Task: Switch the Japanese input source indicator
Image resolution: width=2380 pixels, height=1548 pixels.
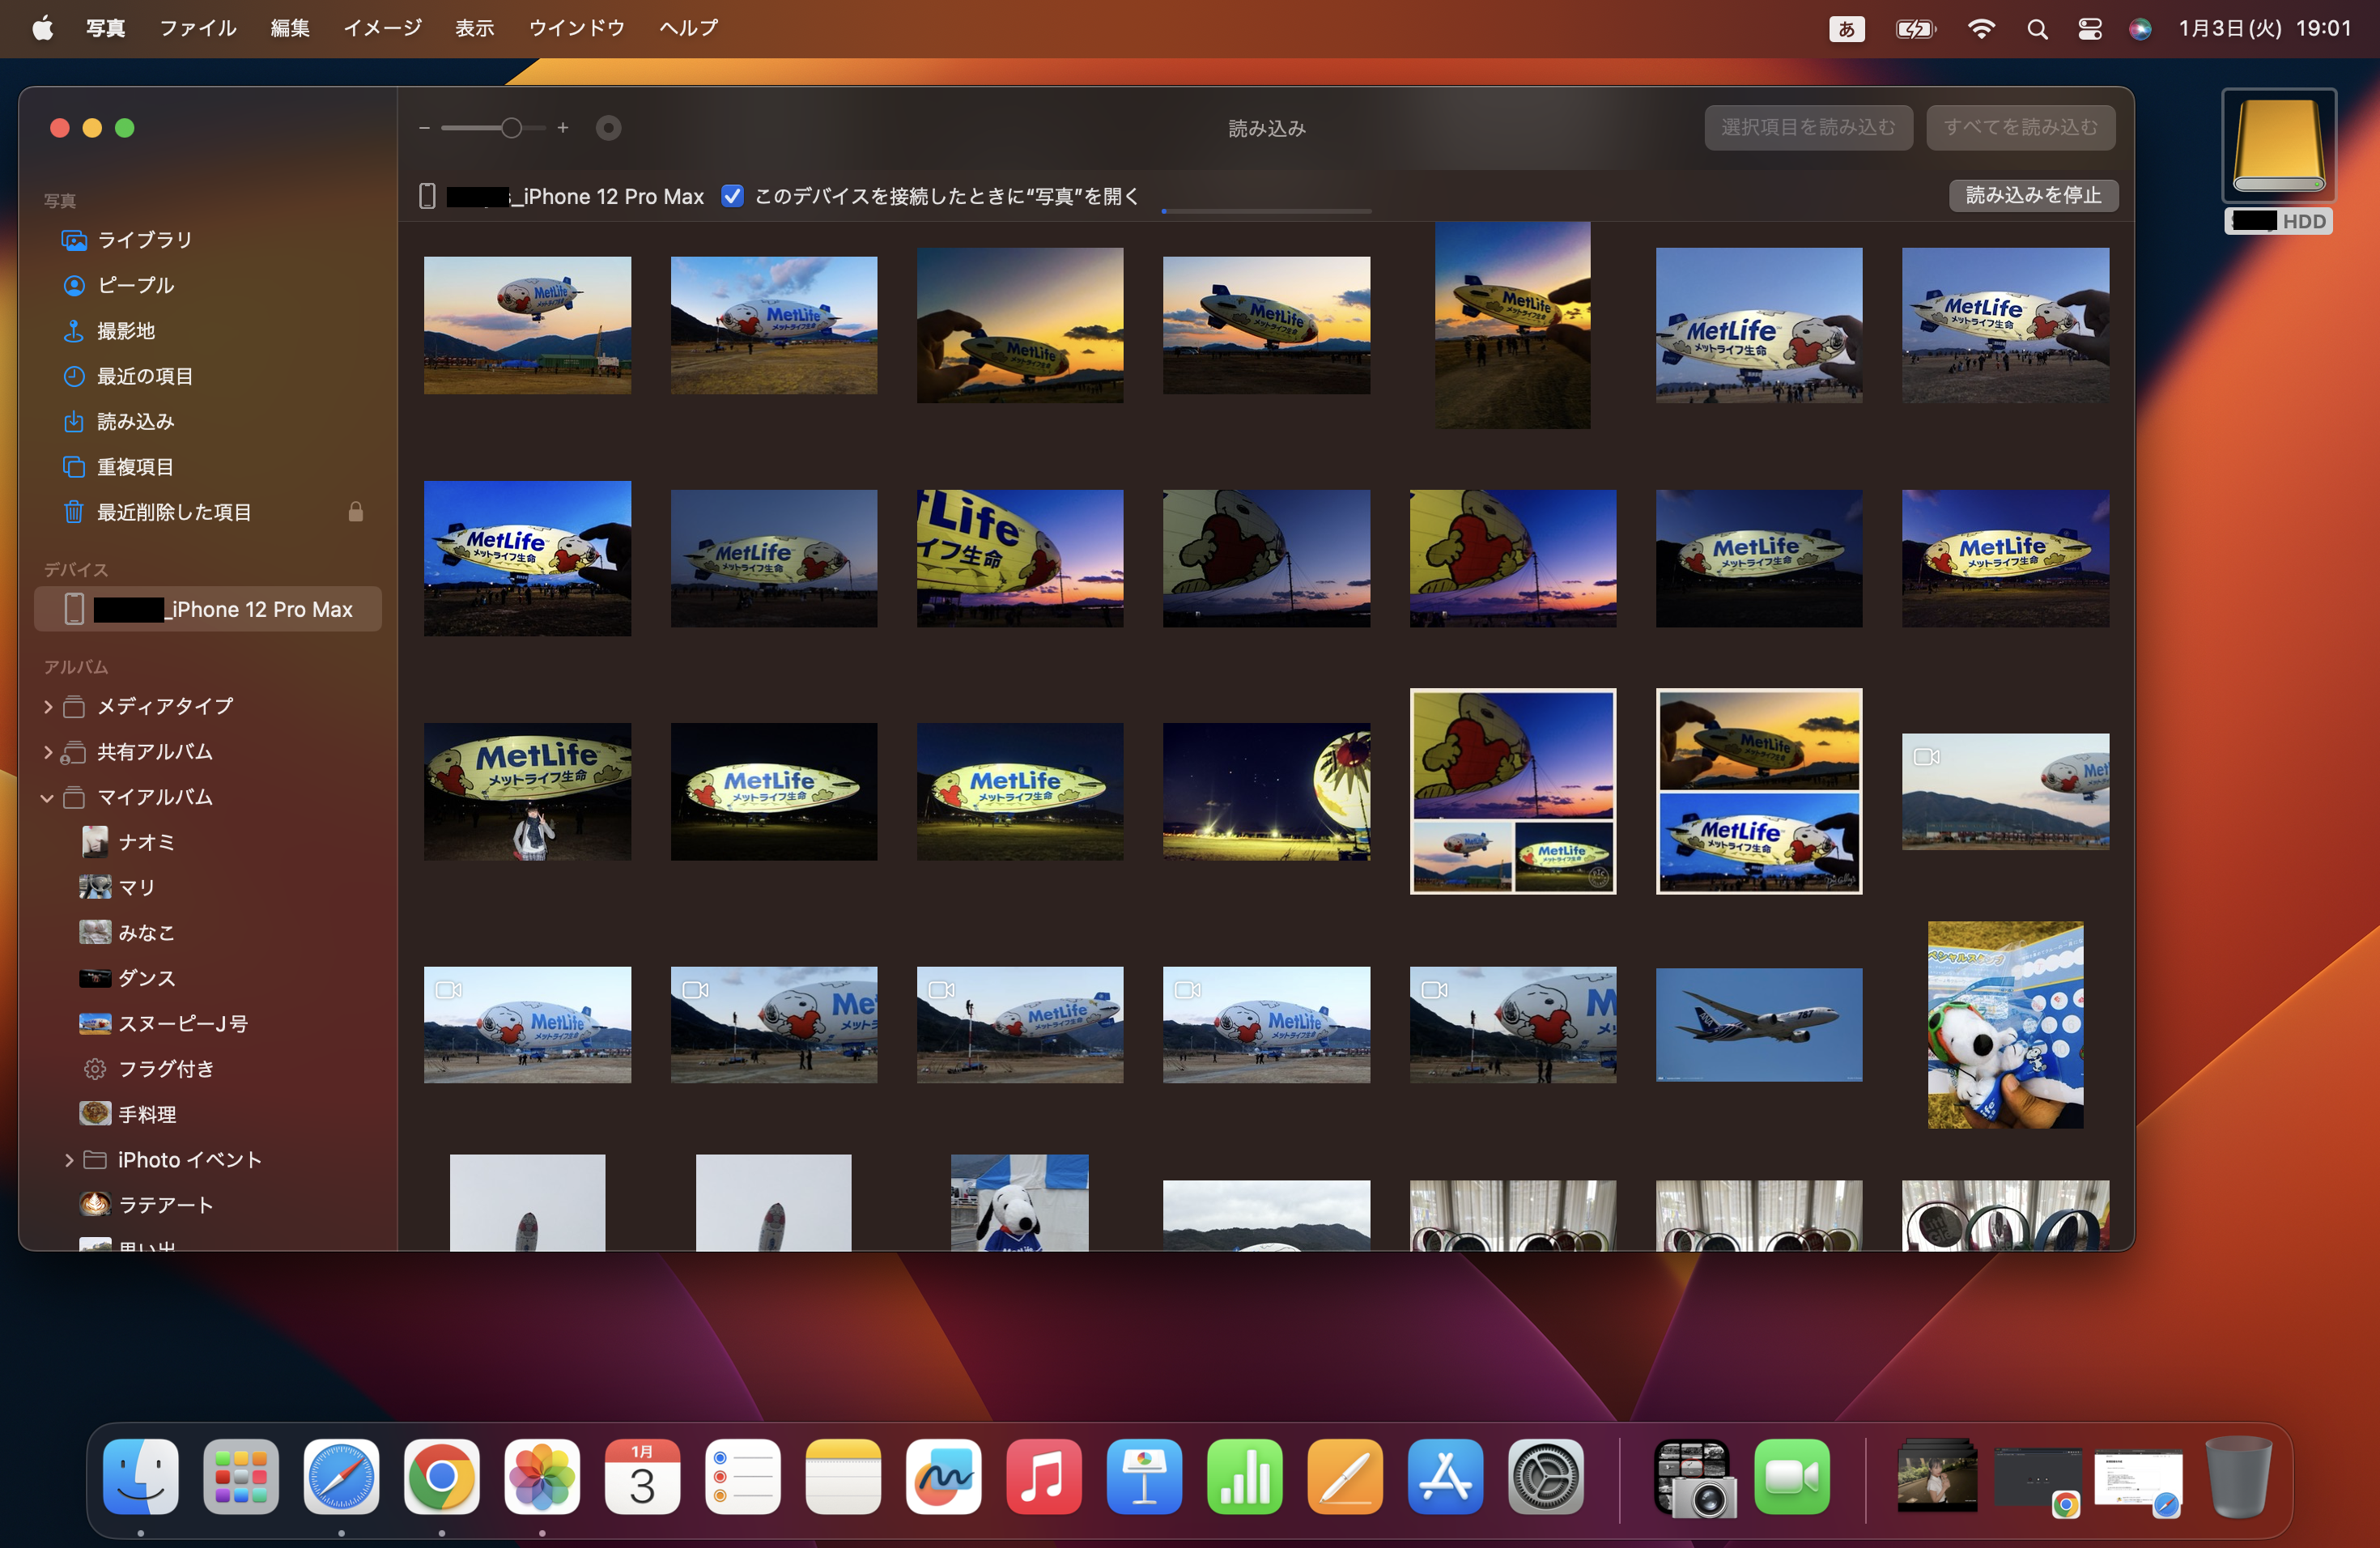Action: 1846,29
